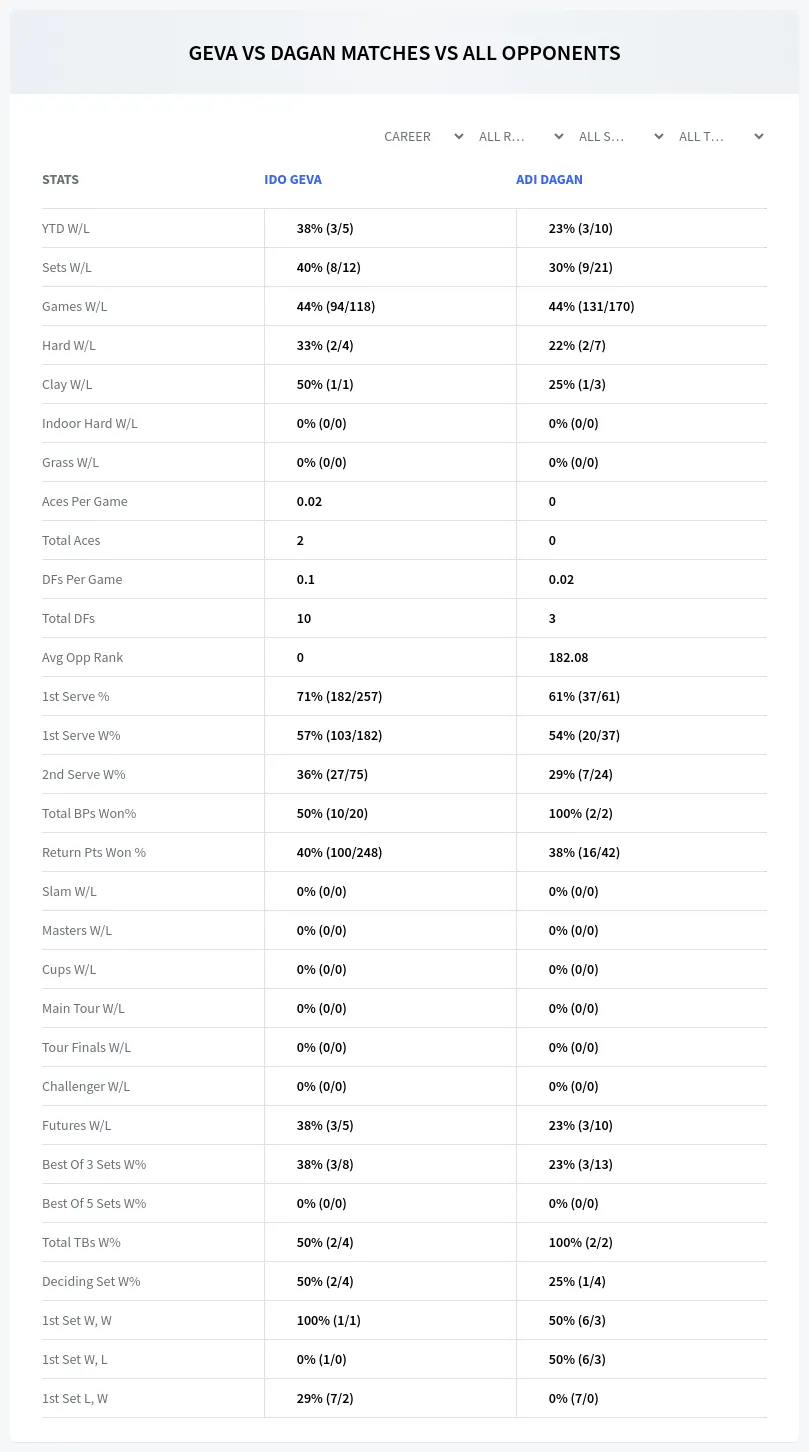
Task: Click the page title heading Geva vs Dagan
Action: pyautogui.click(x=404, y=53)
